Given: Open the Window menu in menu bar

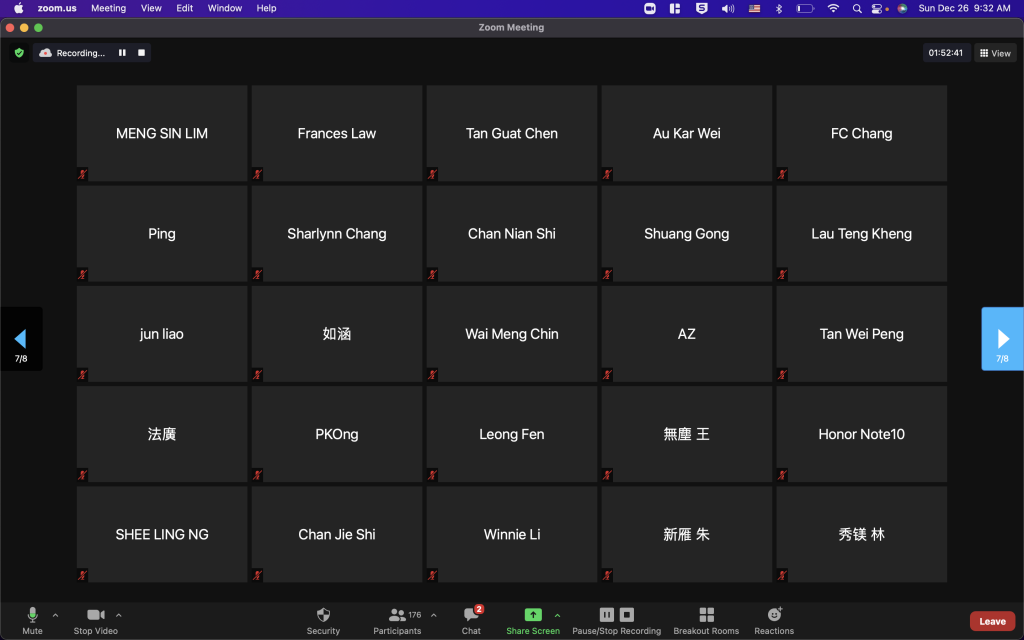Looking at the screenshot, I should pyautogui.click(x=224, y=8).
